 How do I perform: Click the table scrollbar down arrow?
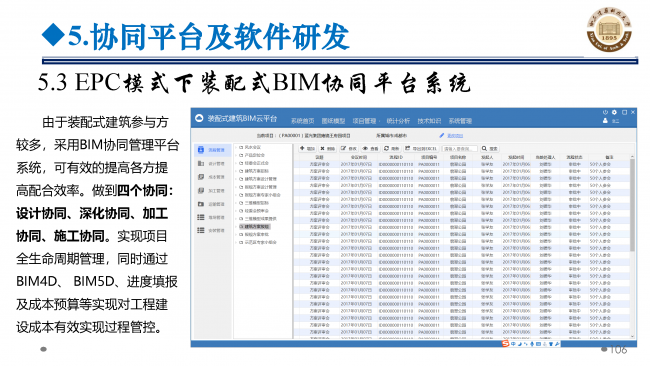(x=632, y=337)
